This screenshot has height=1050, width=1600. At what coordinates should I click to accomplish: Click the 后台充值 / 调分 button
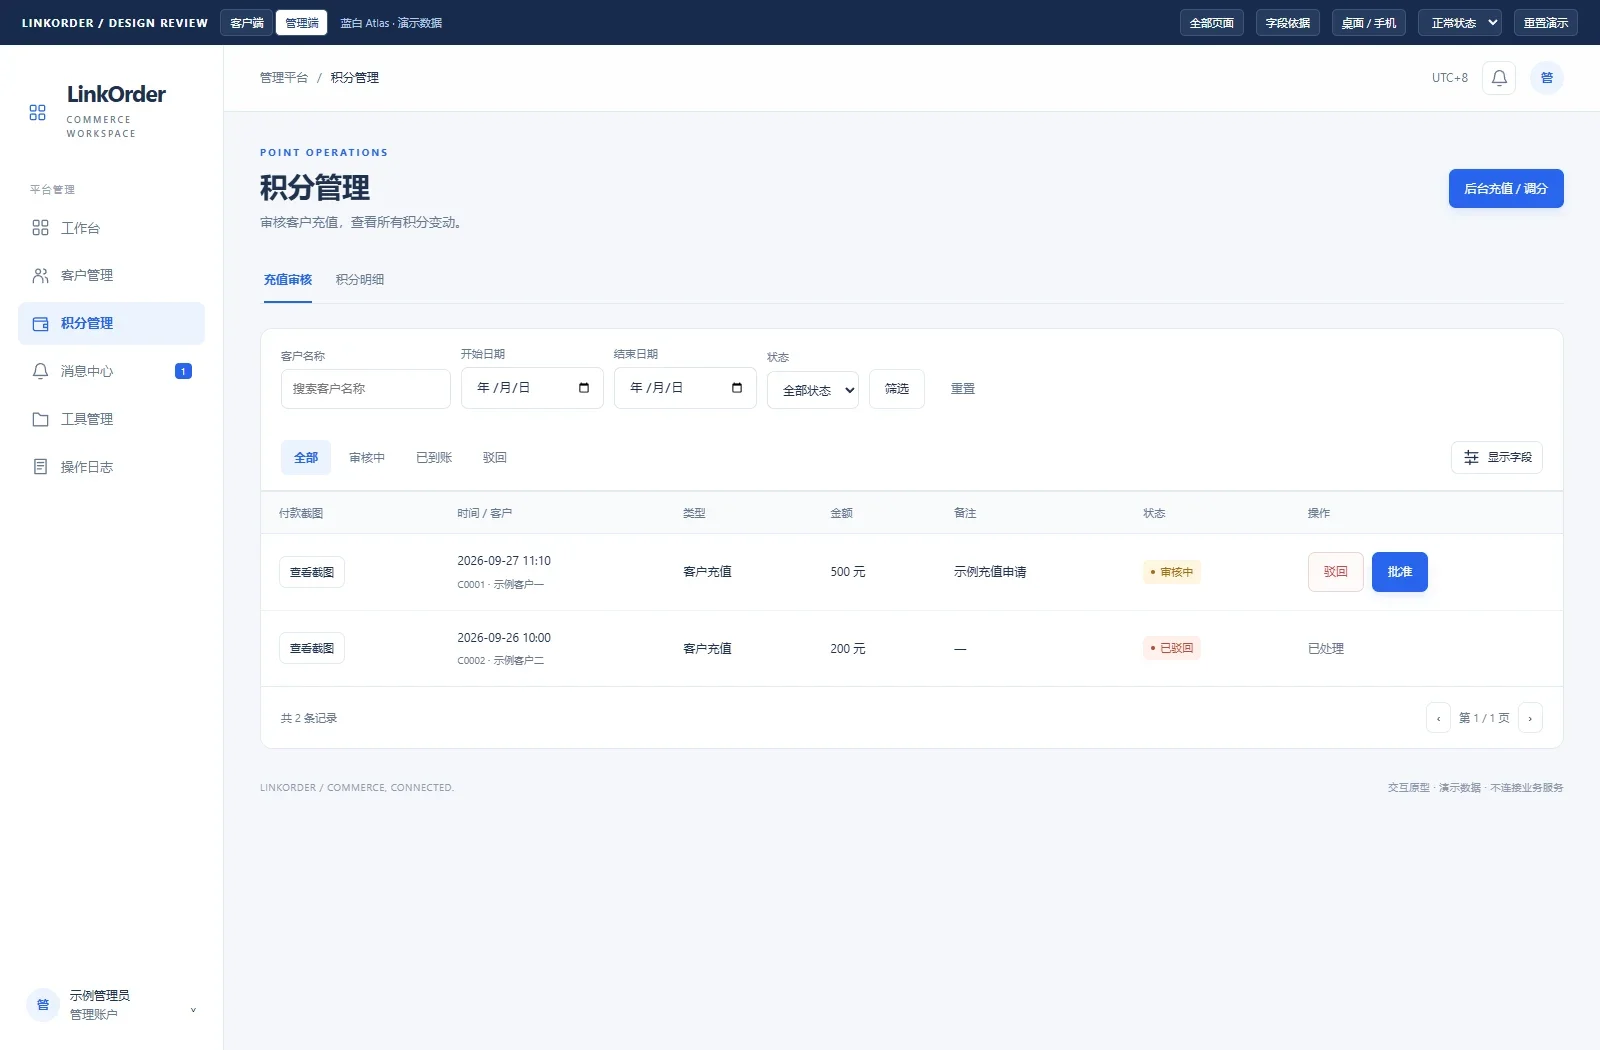(x=1506, y=189)
